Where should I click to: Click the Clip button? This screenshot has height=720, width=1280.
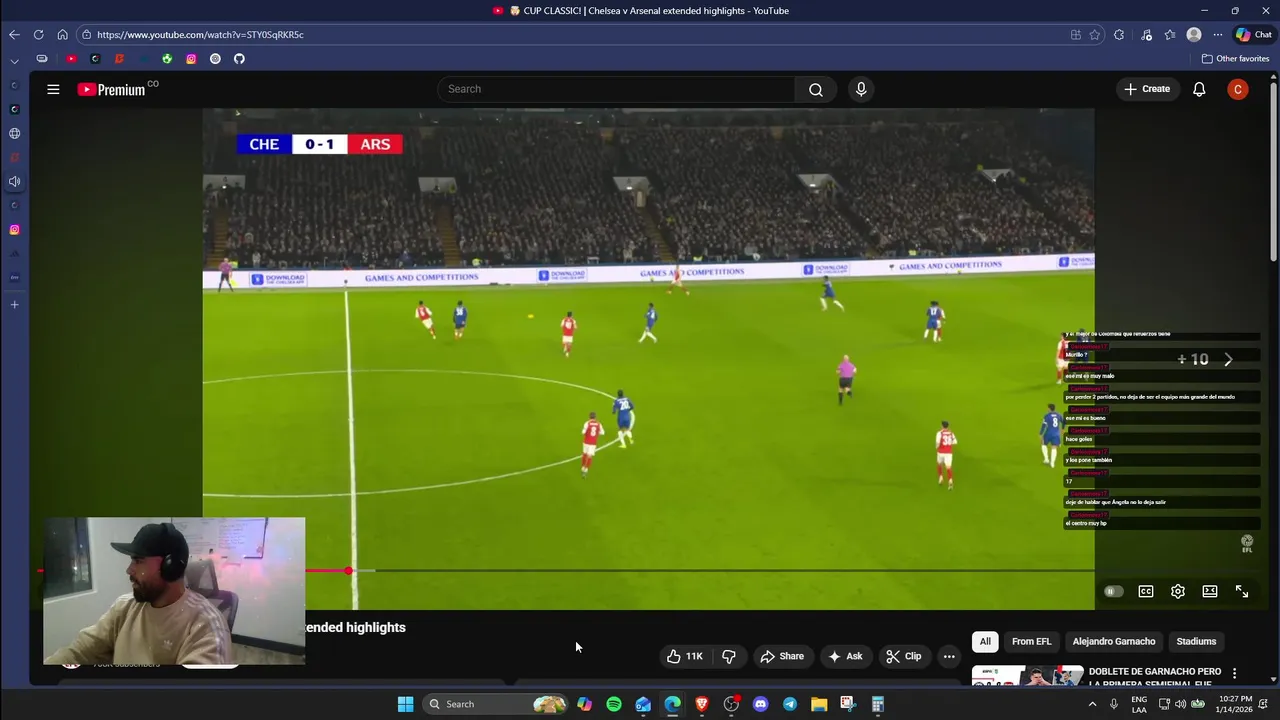(x=904, y=656)
